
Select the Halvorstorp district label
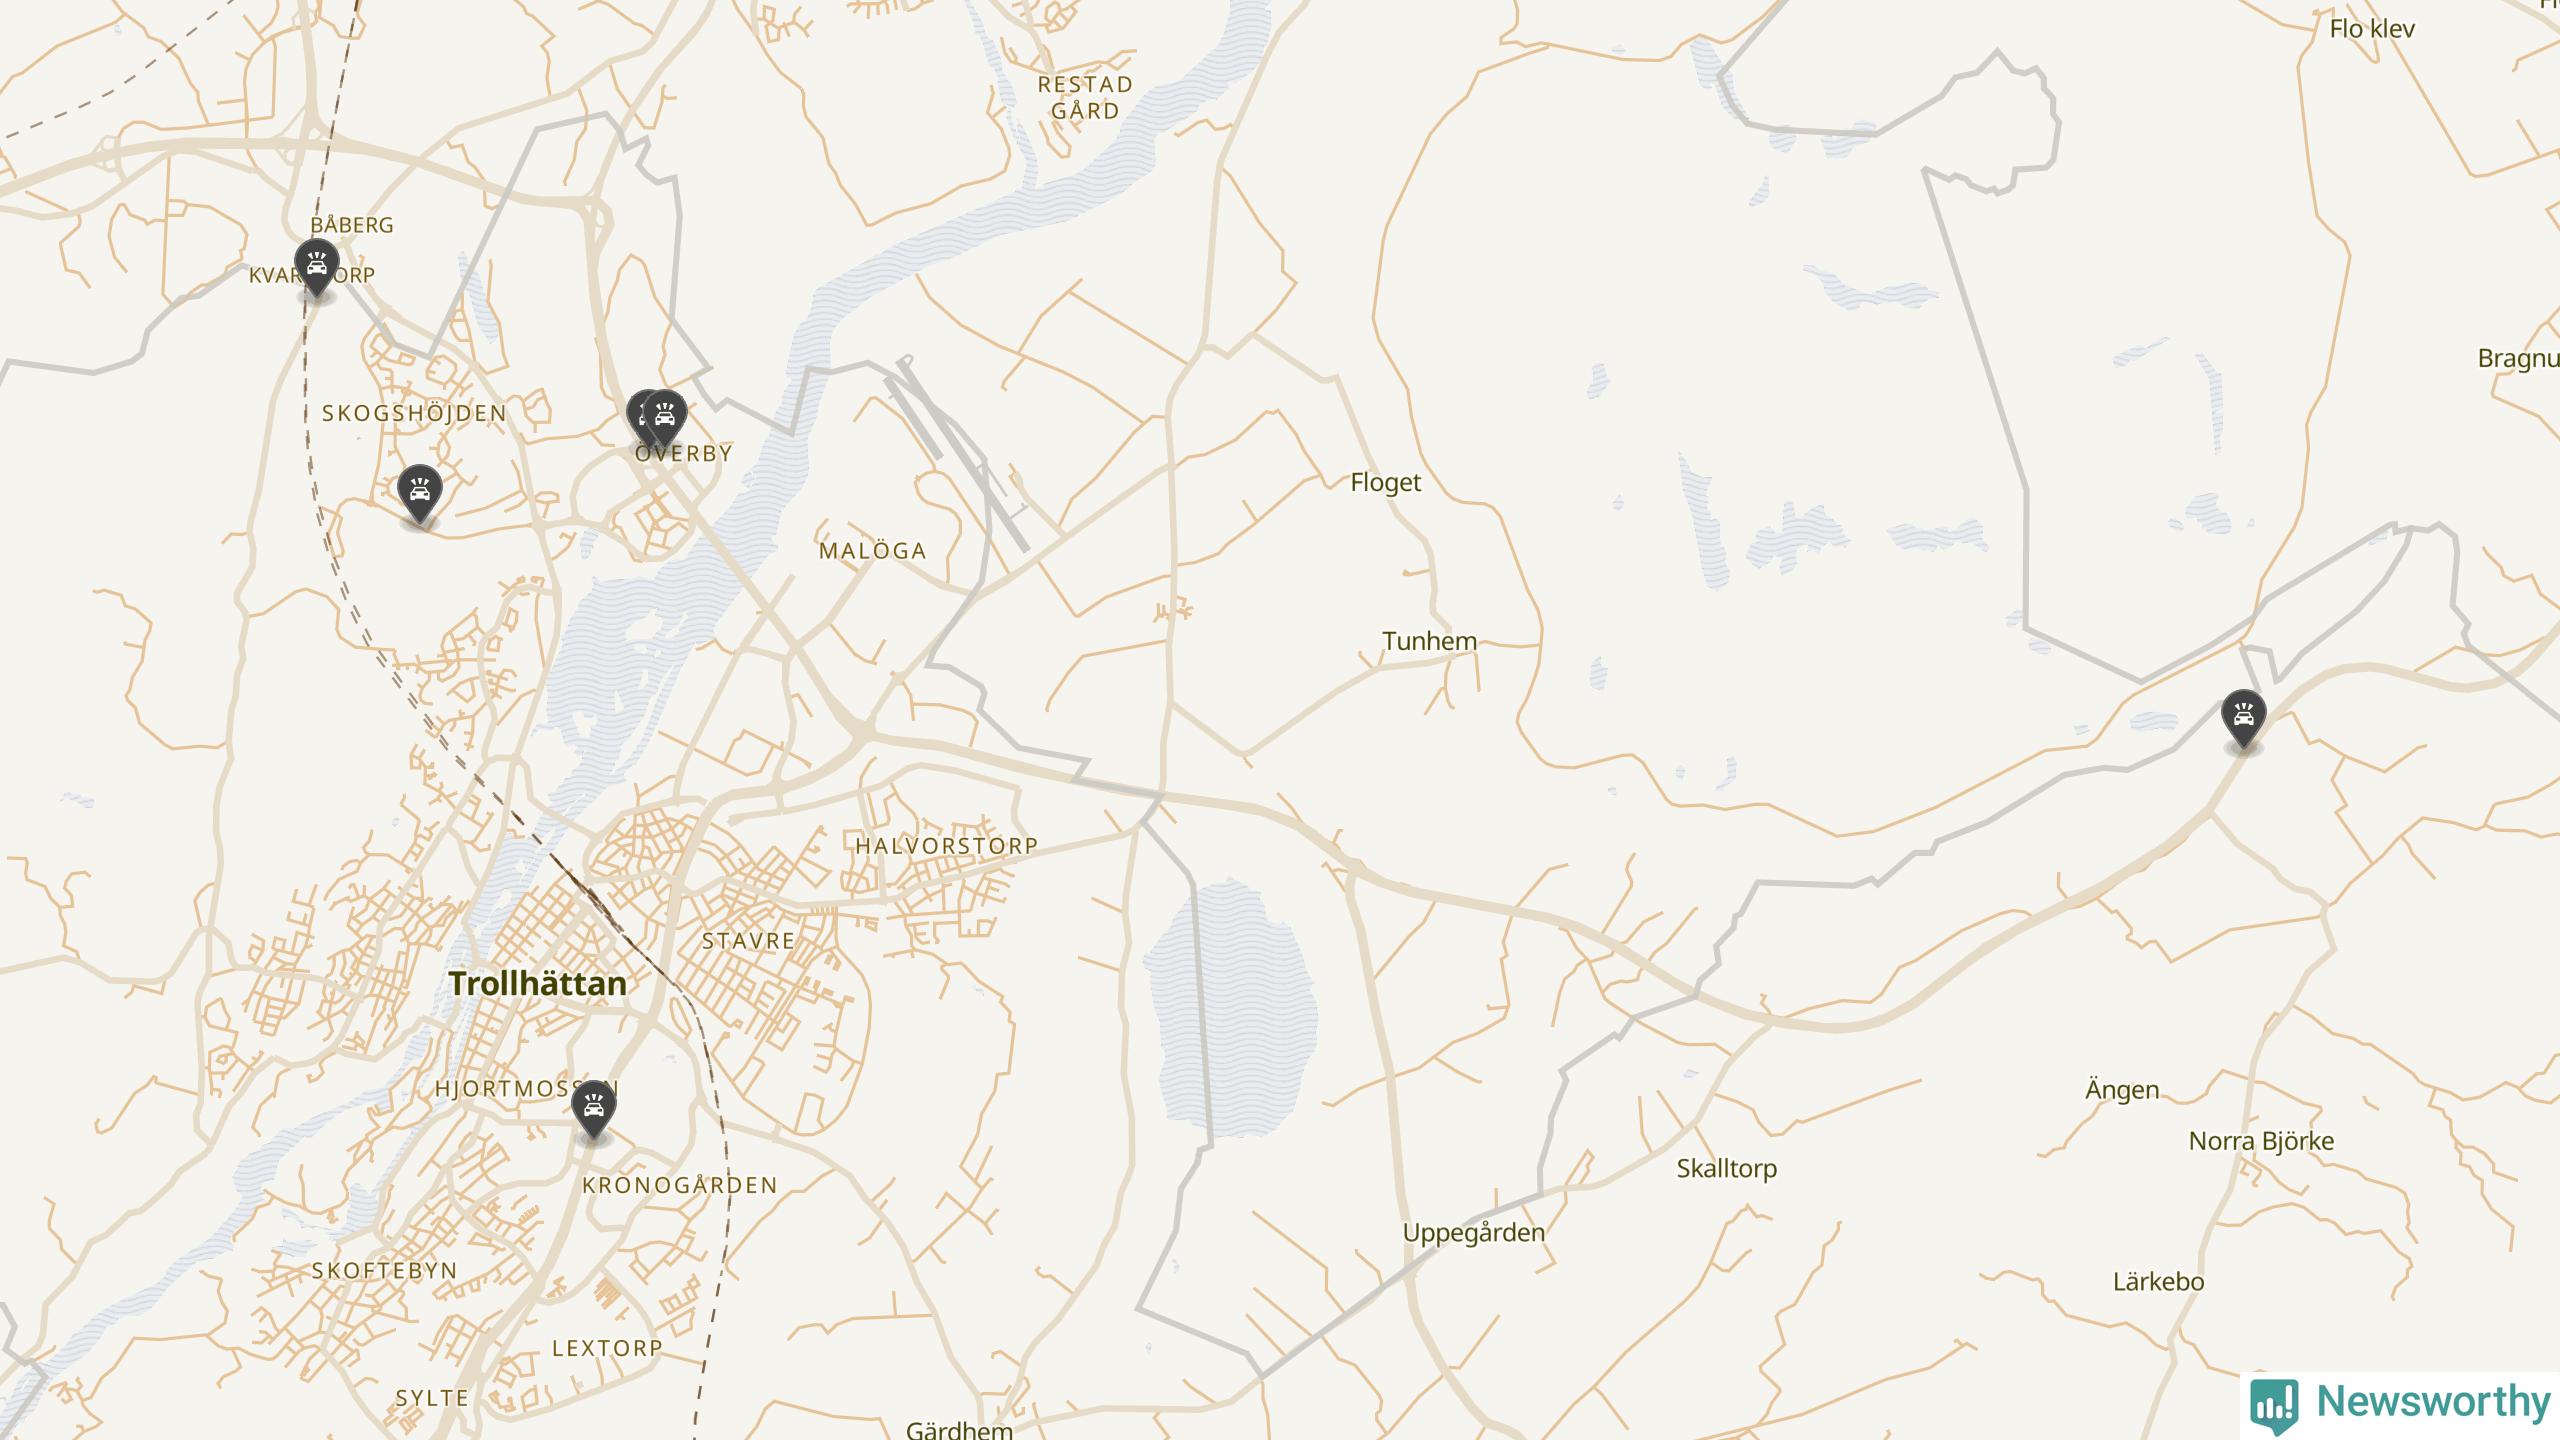tap(946, 846)
